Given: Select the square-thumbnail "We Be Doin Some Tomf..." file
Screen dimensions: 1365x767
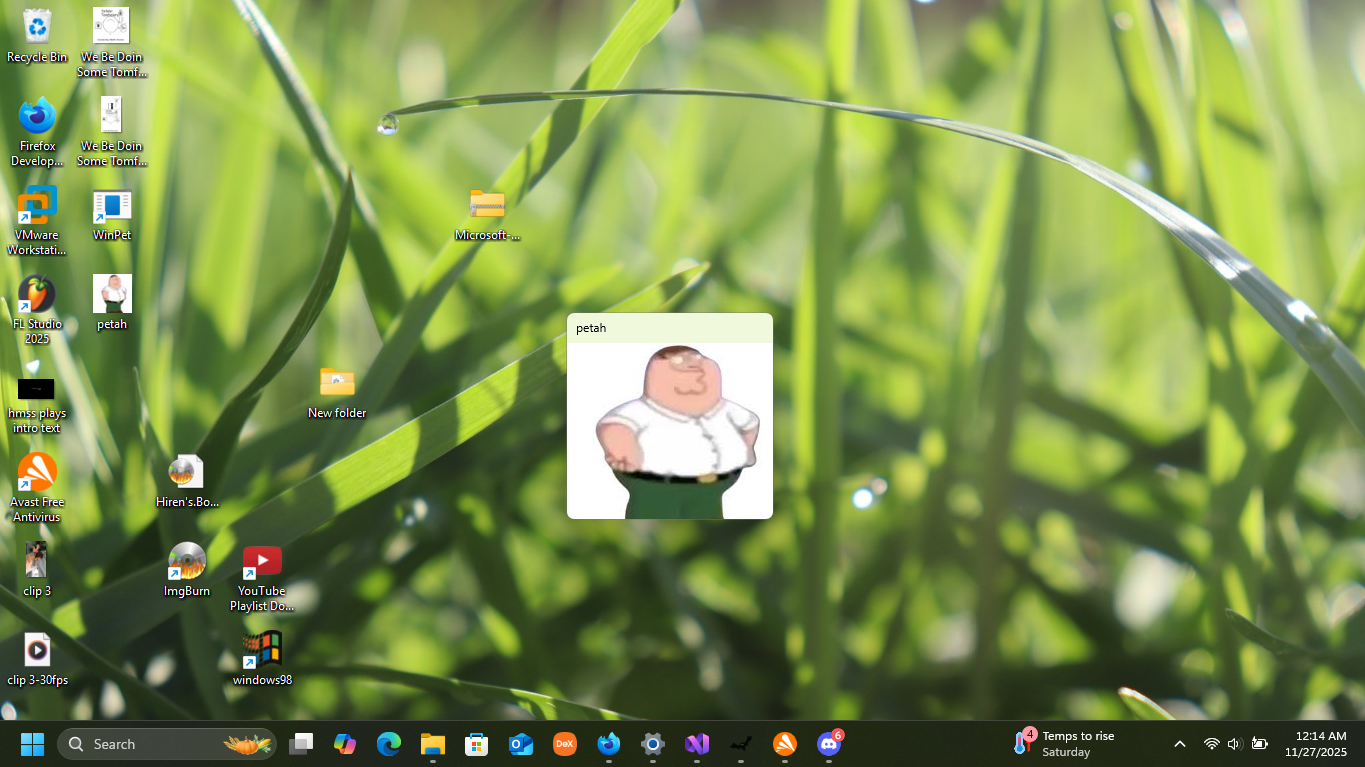Looking at the screenshot, I should pyautogui.click(x=111, y=42).
